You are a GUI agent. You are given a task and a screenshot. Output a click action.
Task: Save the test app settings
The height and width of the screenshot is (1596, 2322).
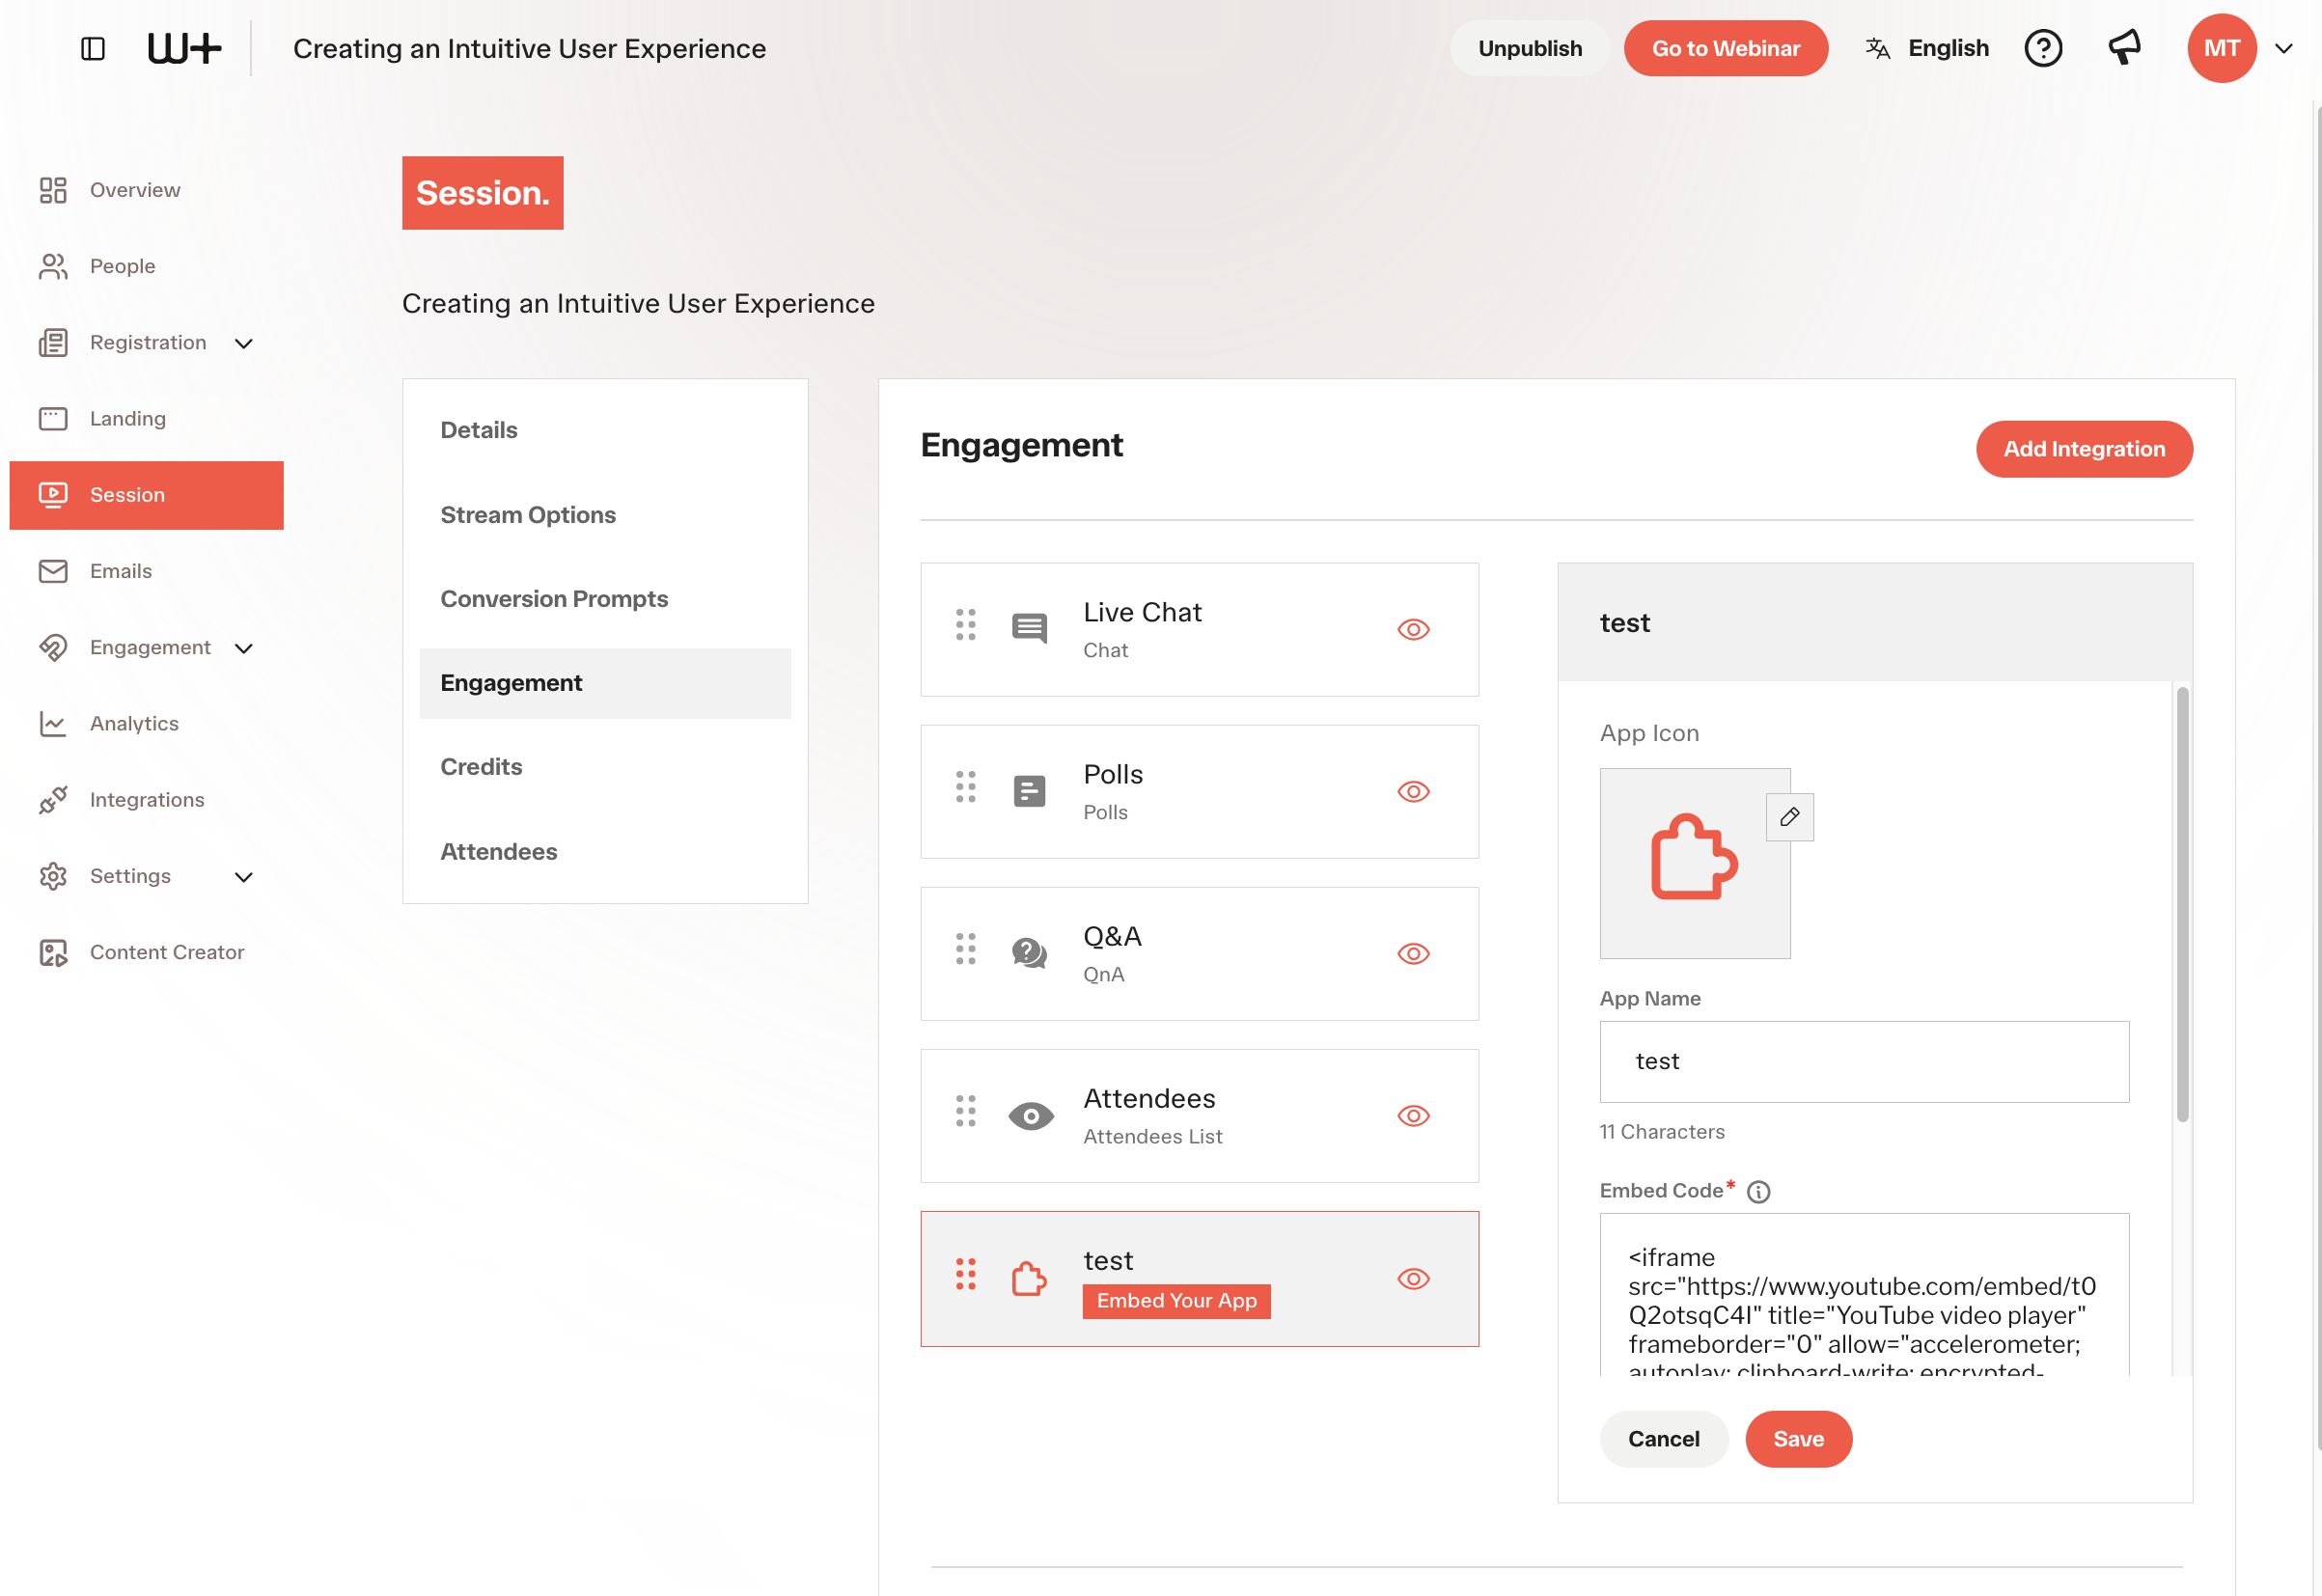click(x=1798, y=1439)
